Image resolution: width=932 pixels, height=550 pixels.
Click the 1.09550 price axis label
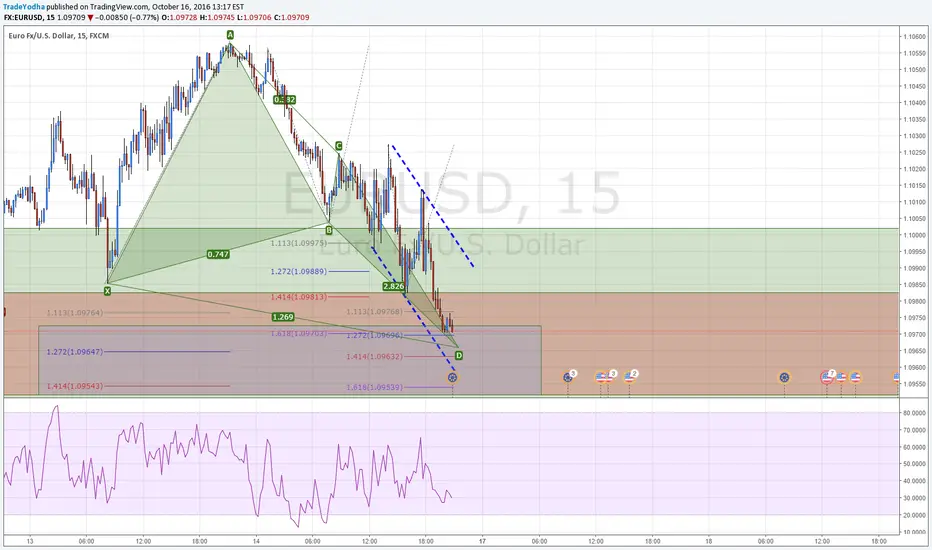click(x=914, y=384)
